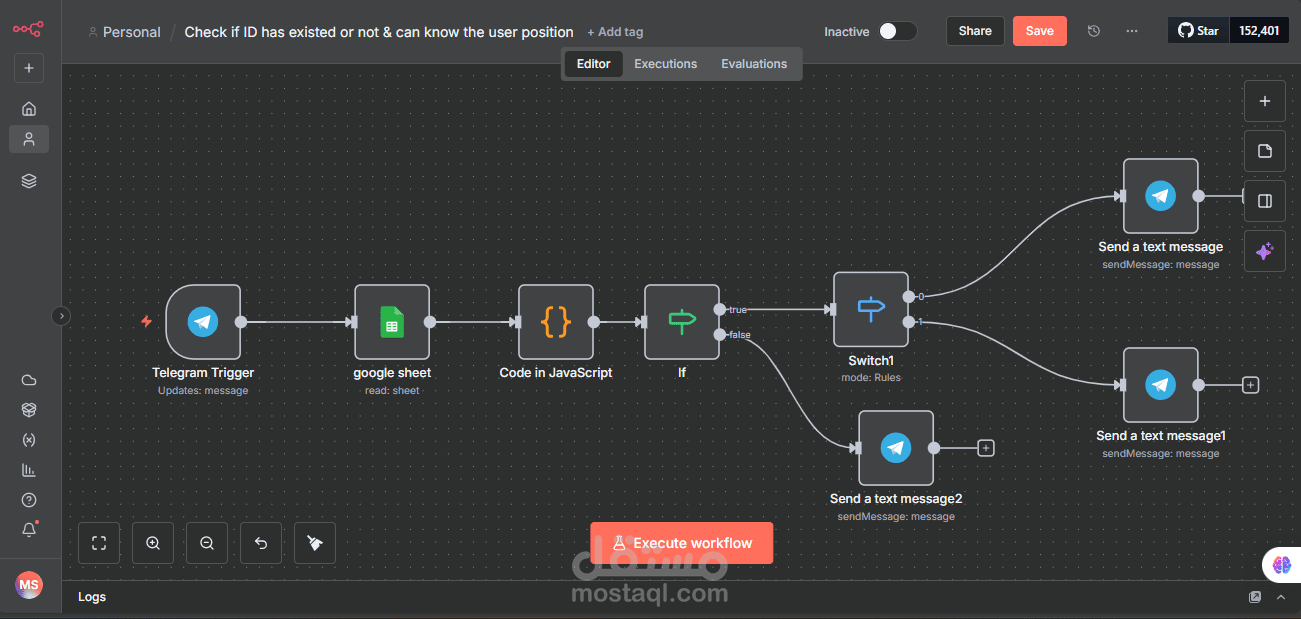Open the insights bar chart icon
This screenshot has width=1301, height=619.
click(x=29, y=470)
